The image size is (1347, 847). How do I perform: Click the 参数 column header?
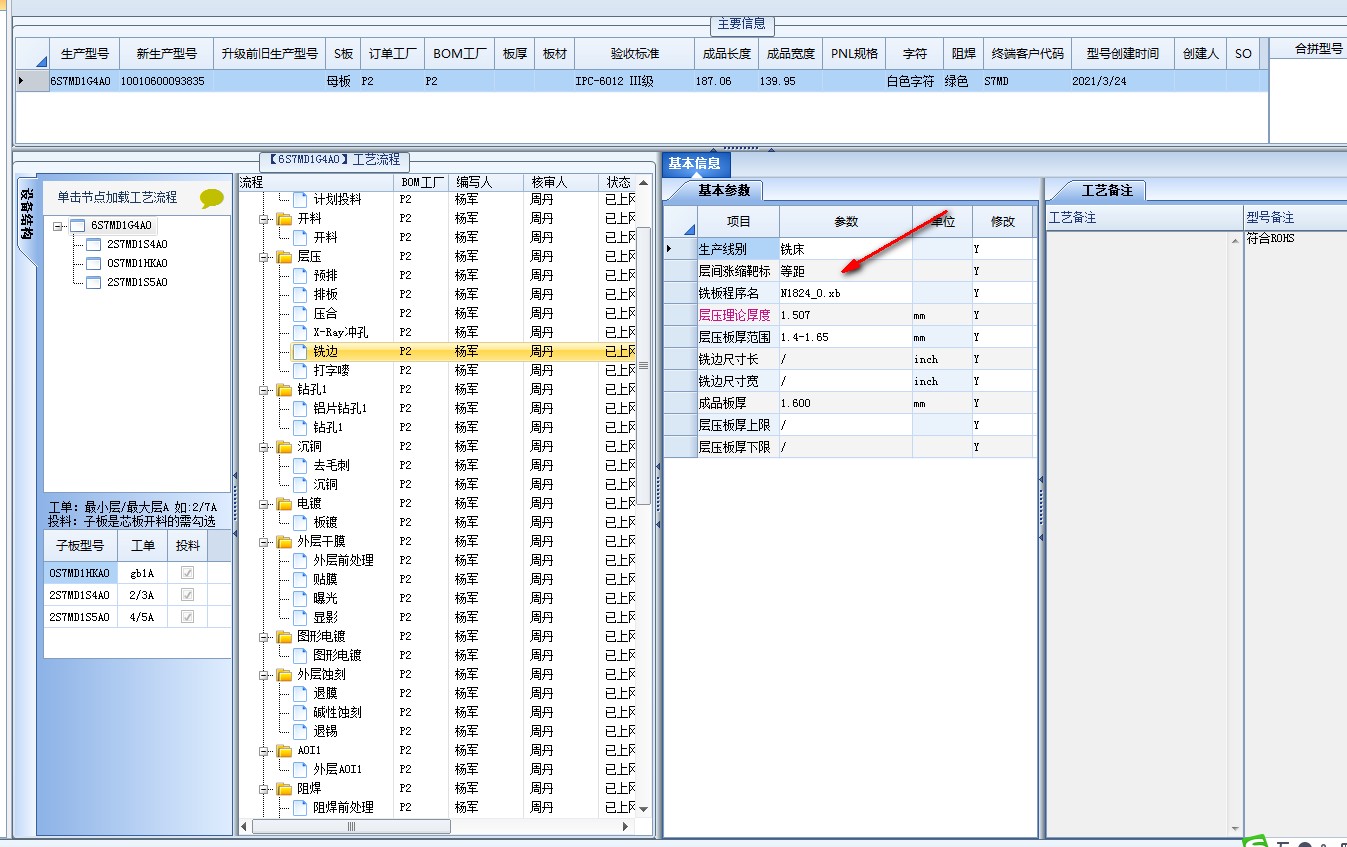tap(846, 222)
